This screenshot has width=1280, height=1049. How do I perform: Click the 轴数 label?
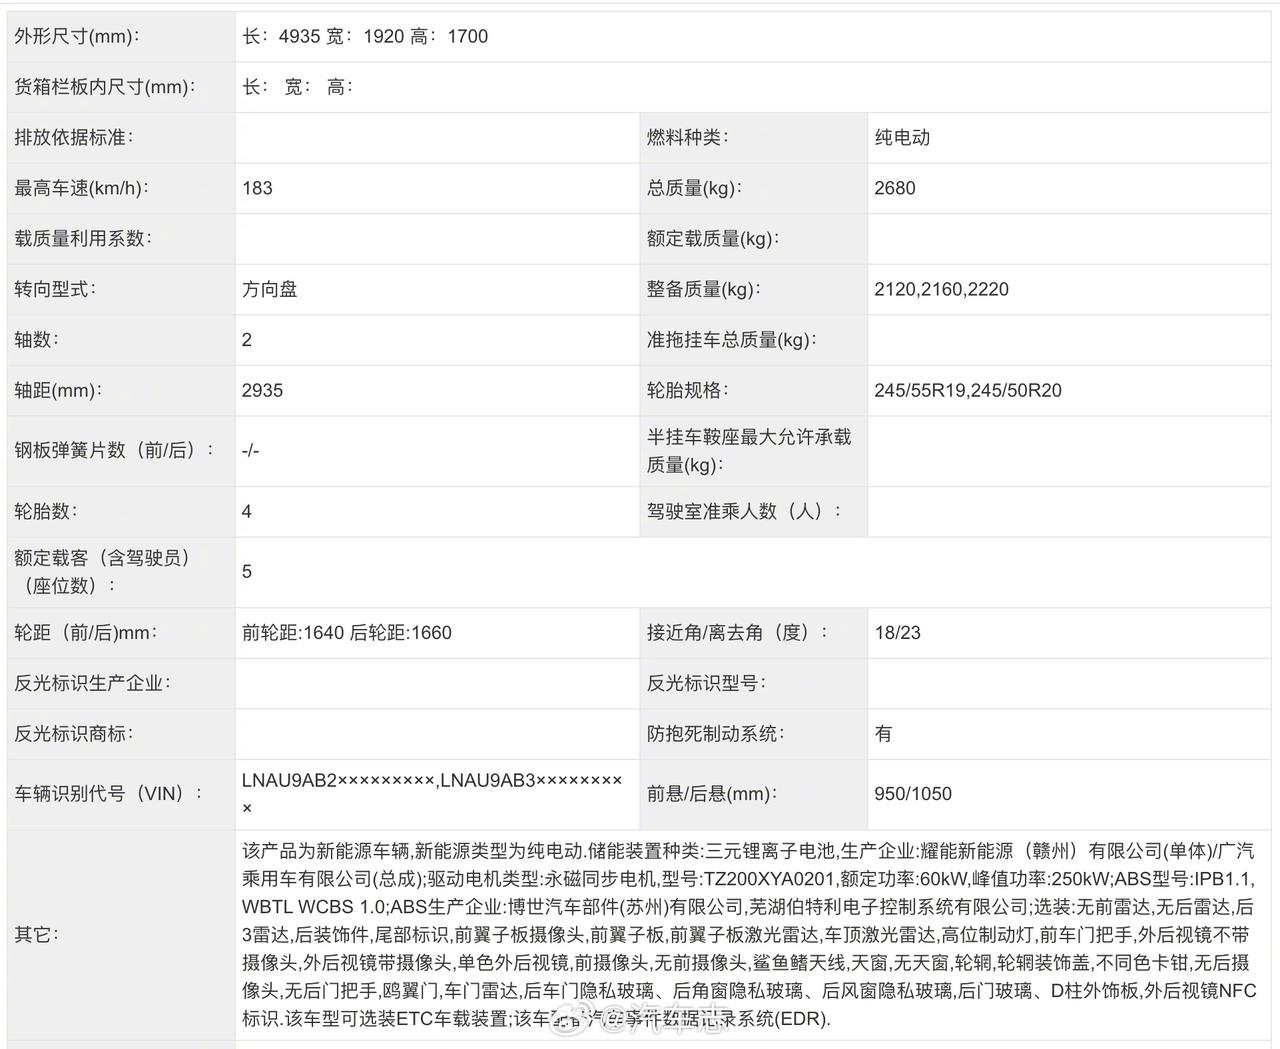tap(36, 340)
